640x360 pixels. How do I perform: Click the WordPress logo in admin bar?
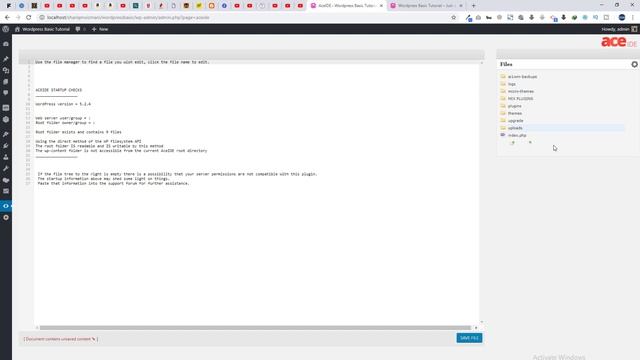[x=6, y=29]
